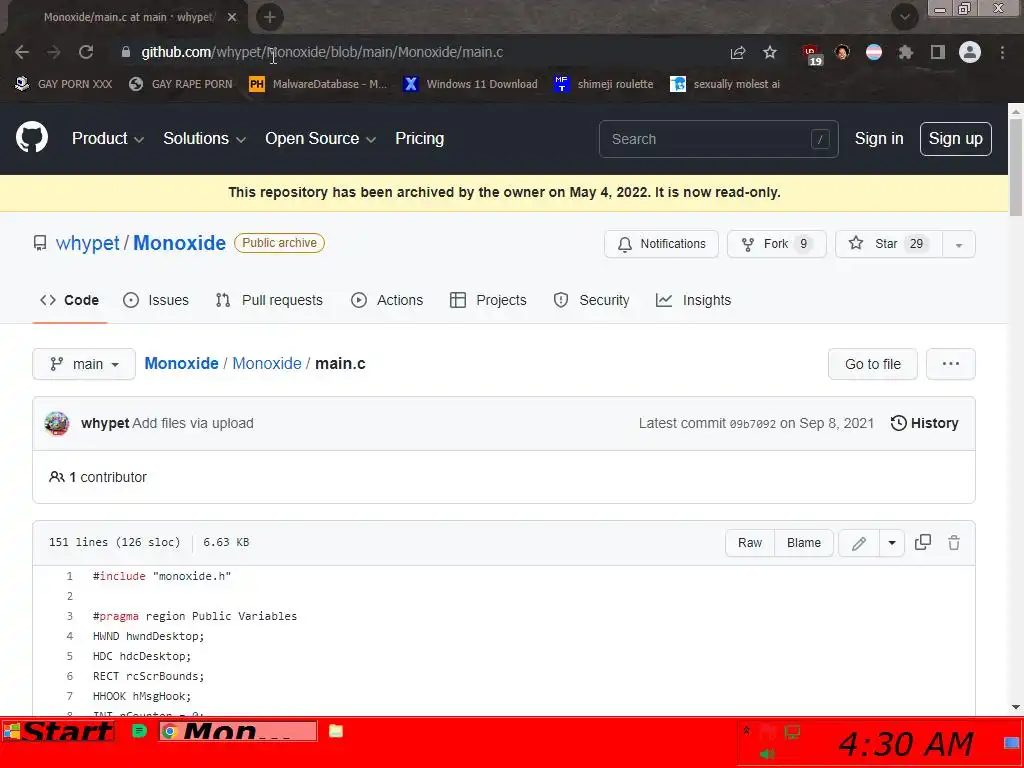
Task: Open whypet owner profile link
Action: point(88,243)
